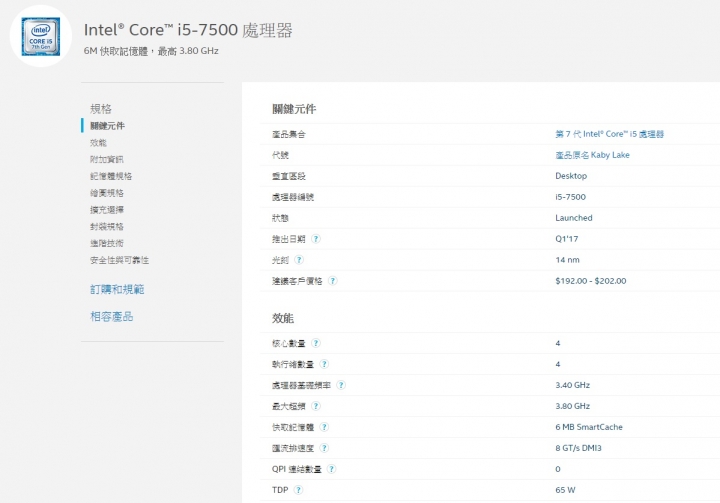Click the 3.80 GHz turbo value in table
Image resolution: width=720 pixels, height=503 pixels.
tap(573, 406)
